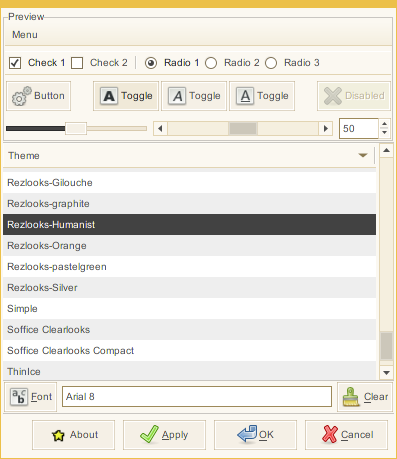397x459 pixels.
Task: Enable the Check 2 checkbox
Action: [x=77, y=63]
